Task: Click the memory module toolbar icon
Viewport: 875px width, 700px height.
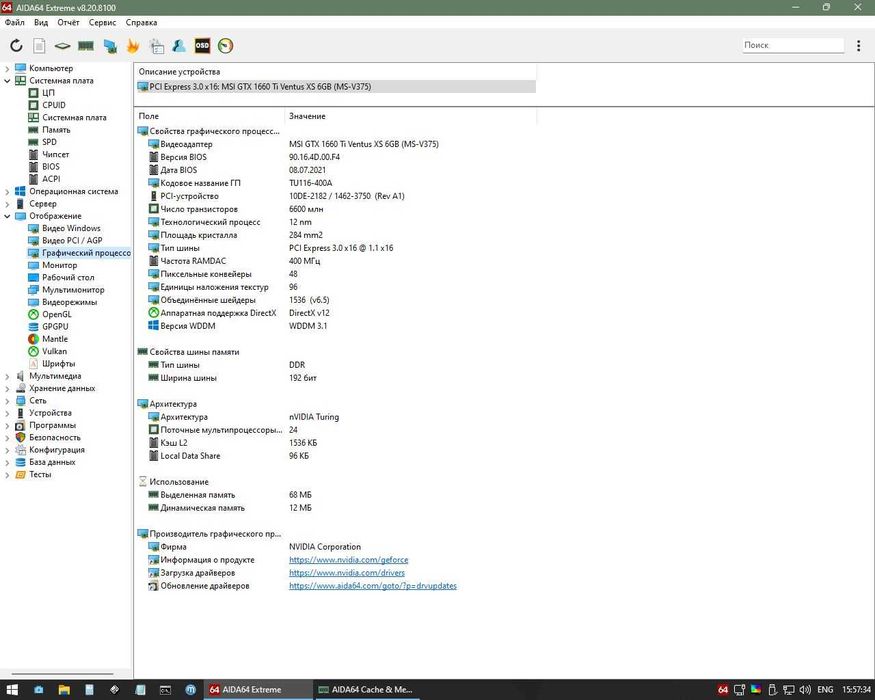Action: [x=85, y=46]
